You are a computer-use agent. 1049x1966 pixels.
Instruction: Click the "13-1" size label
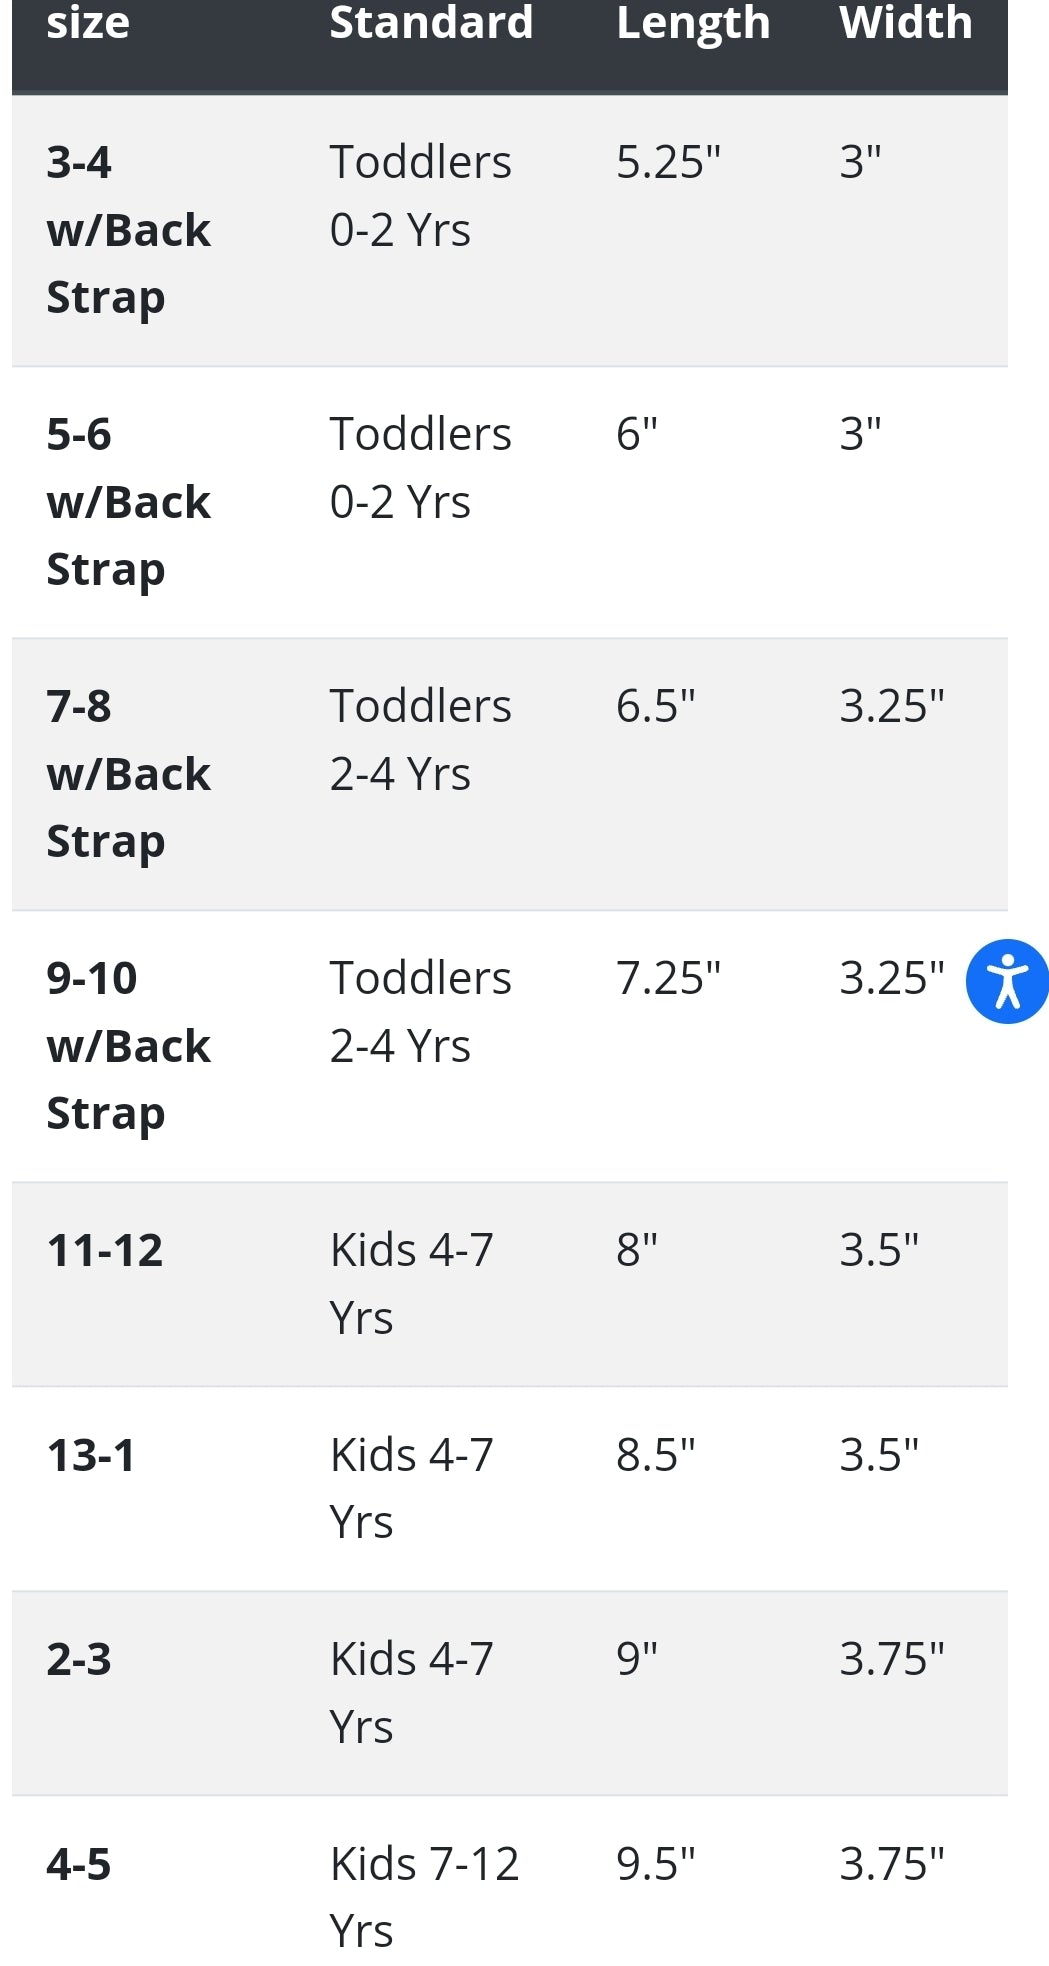pyautogui.click(x=91, y=1455)
